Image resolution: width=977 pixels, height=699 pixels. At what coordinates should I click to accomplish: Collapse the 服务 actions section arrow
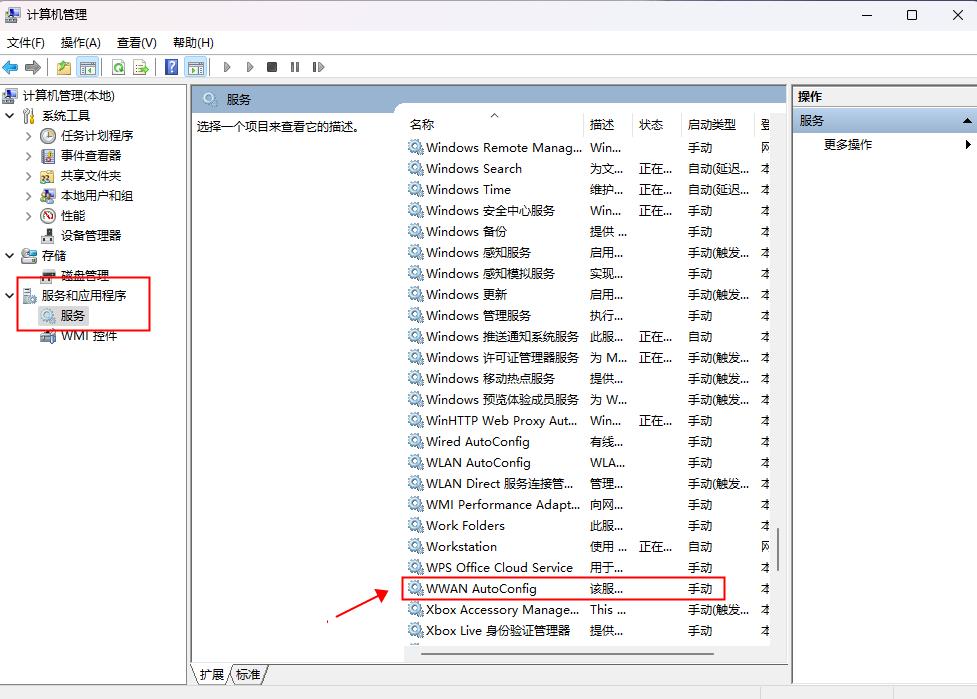[x=966, y=121]
